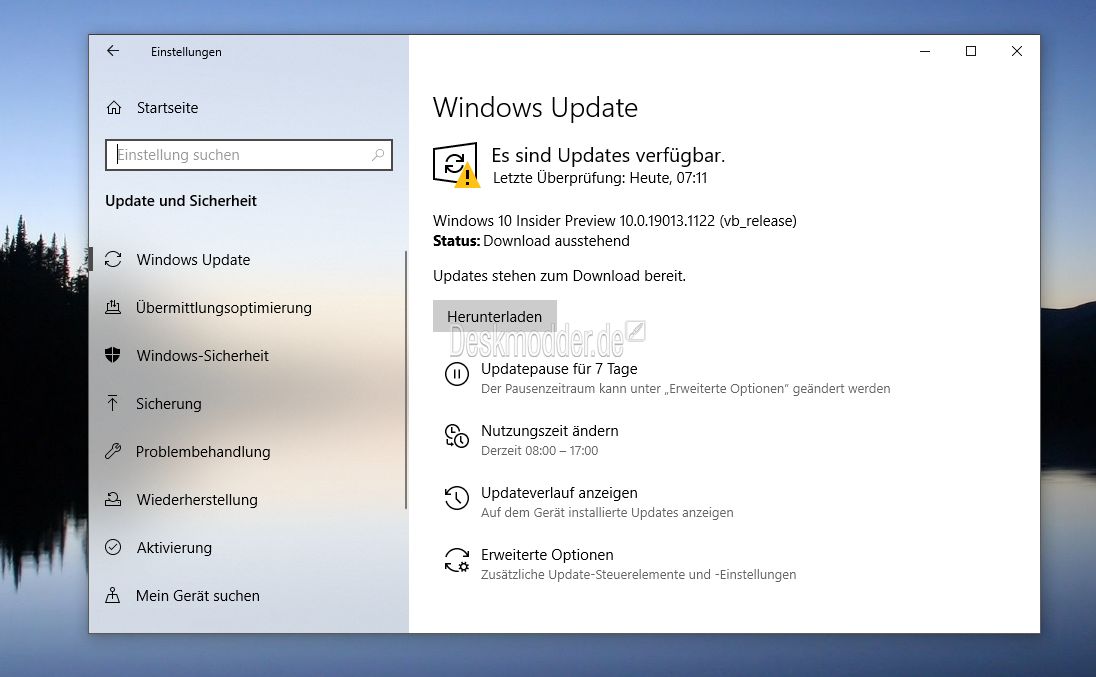Open Startseite
Viewport: 1096px width, 677px height.
[x=168, y=108]
